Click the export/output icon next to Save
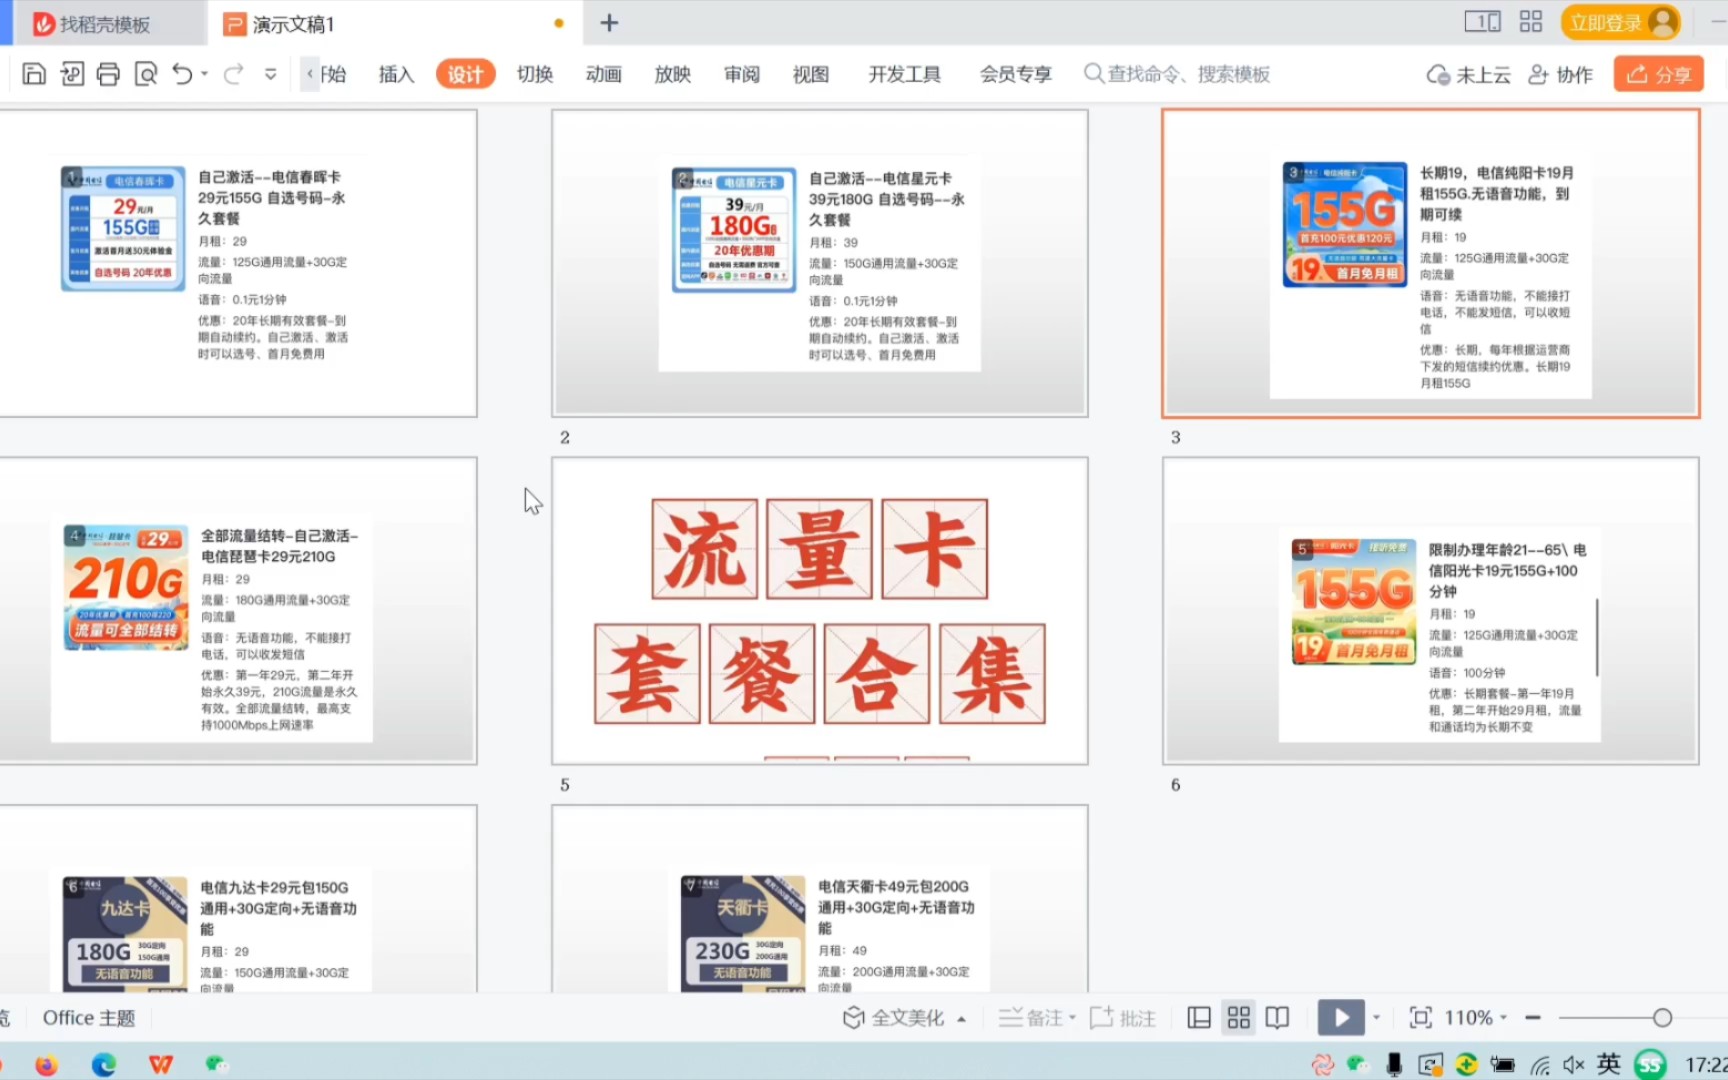 click(72, 74)
